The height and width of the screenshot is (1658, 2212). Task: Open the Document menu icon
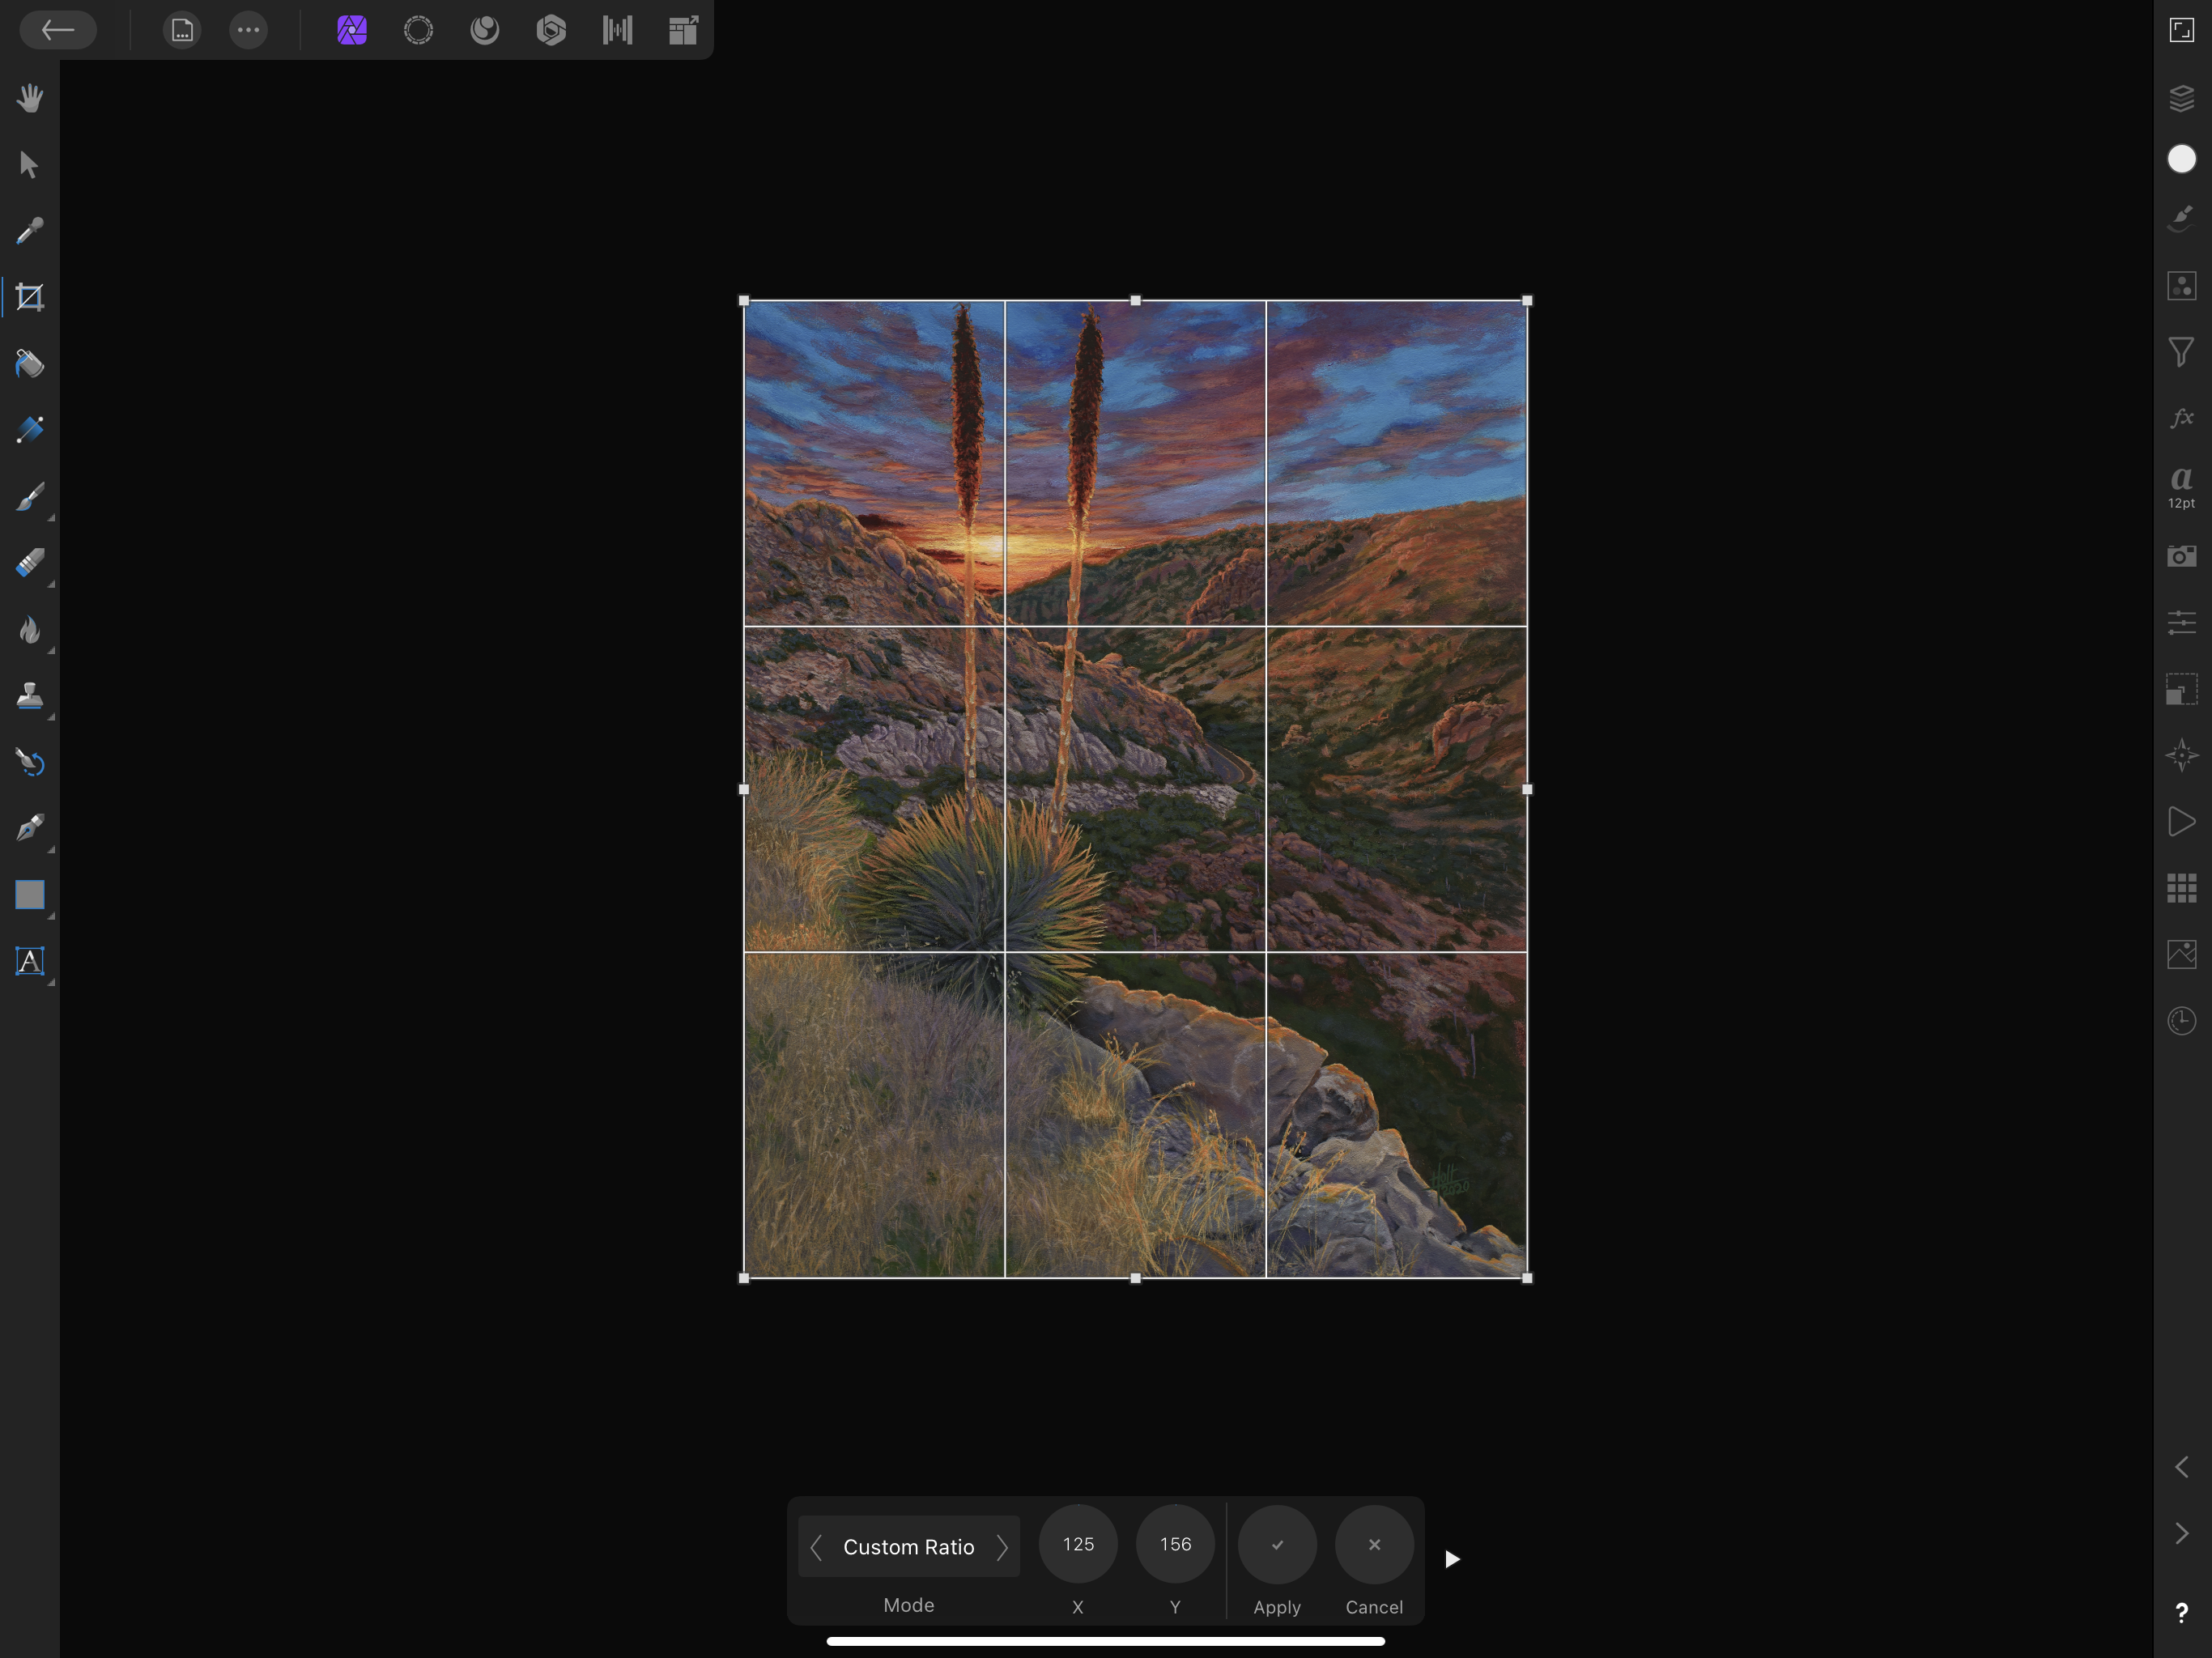[182, 30]
